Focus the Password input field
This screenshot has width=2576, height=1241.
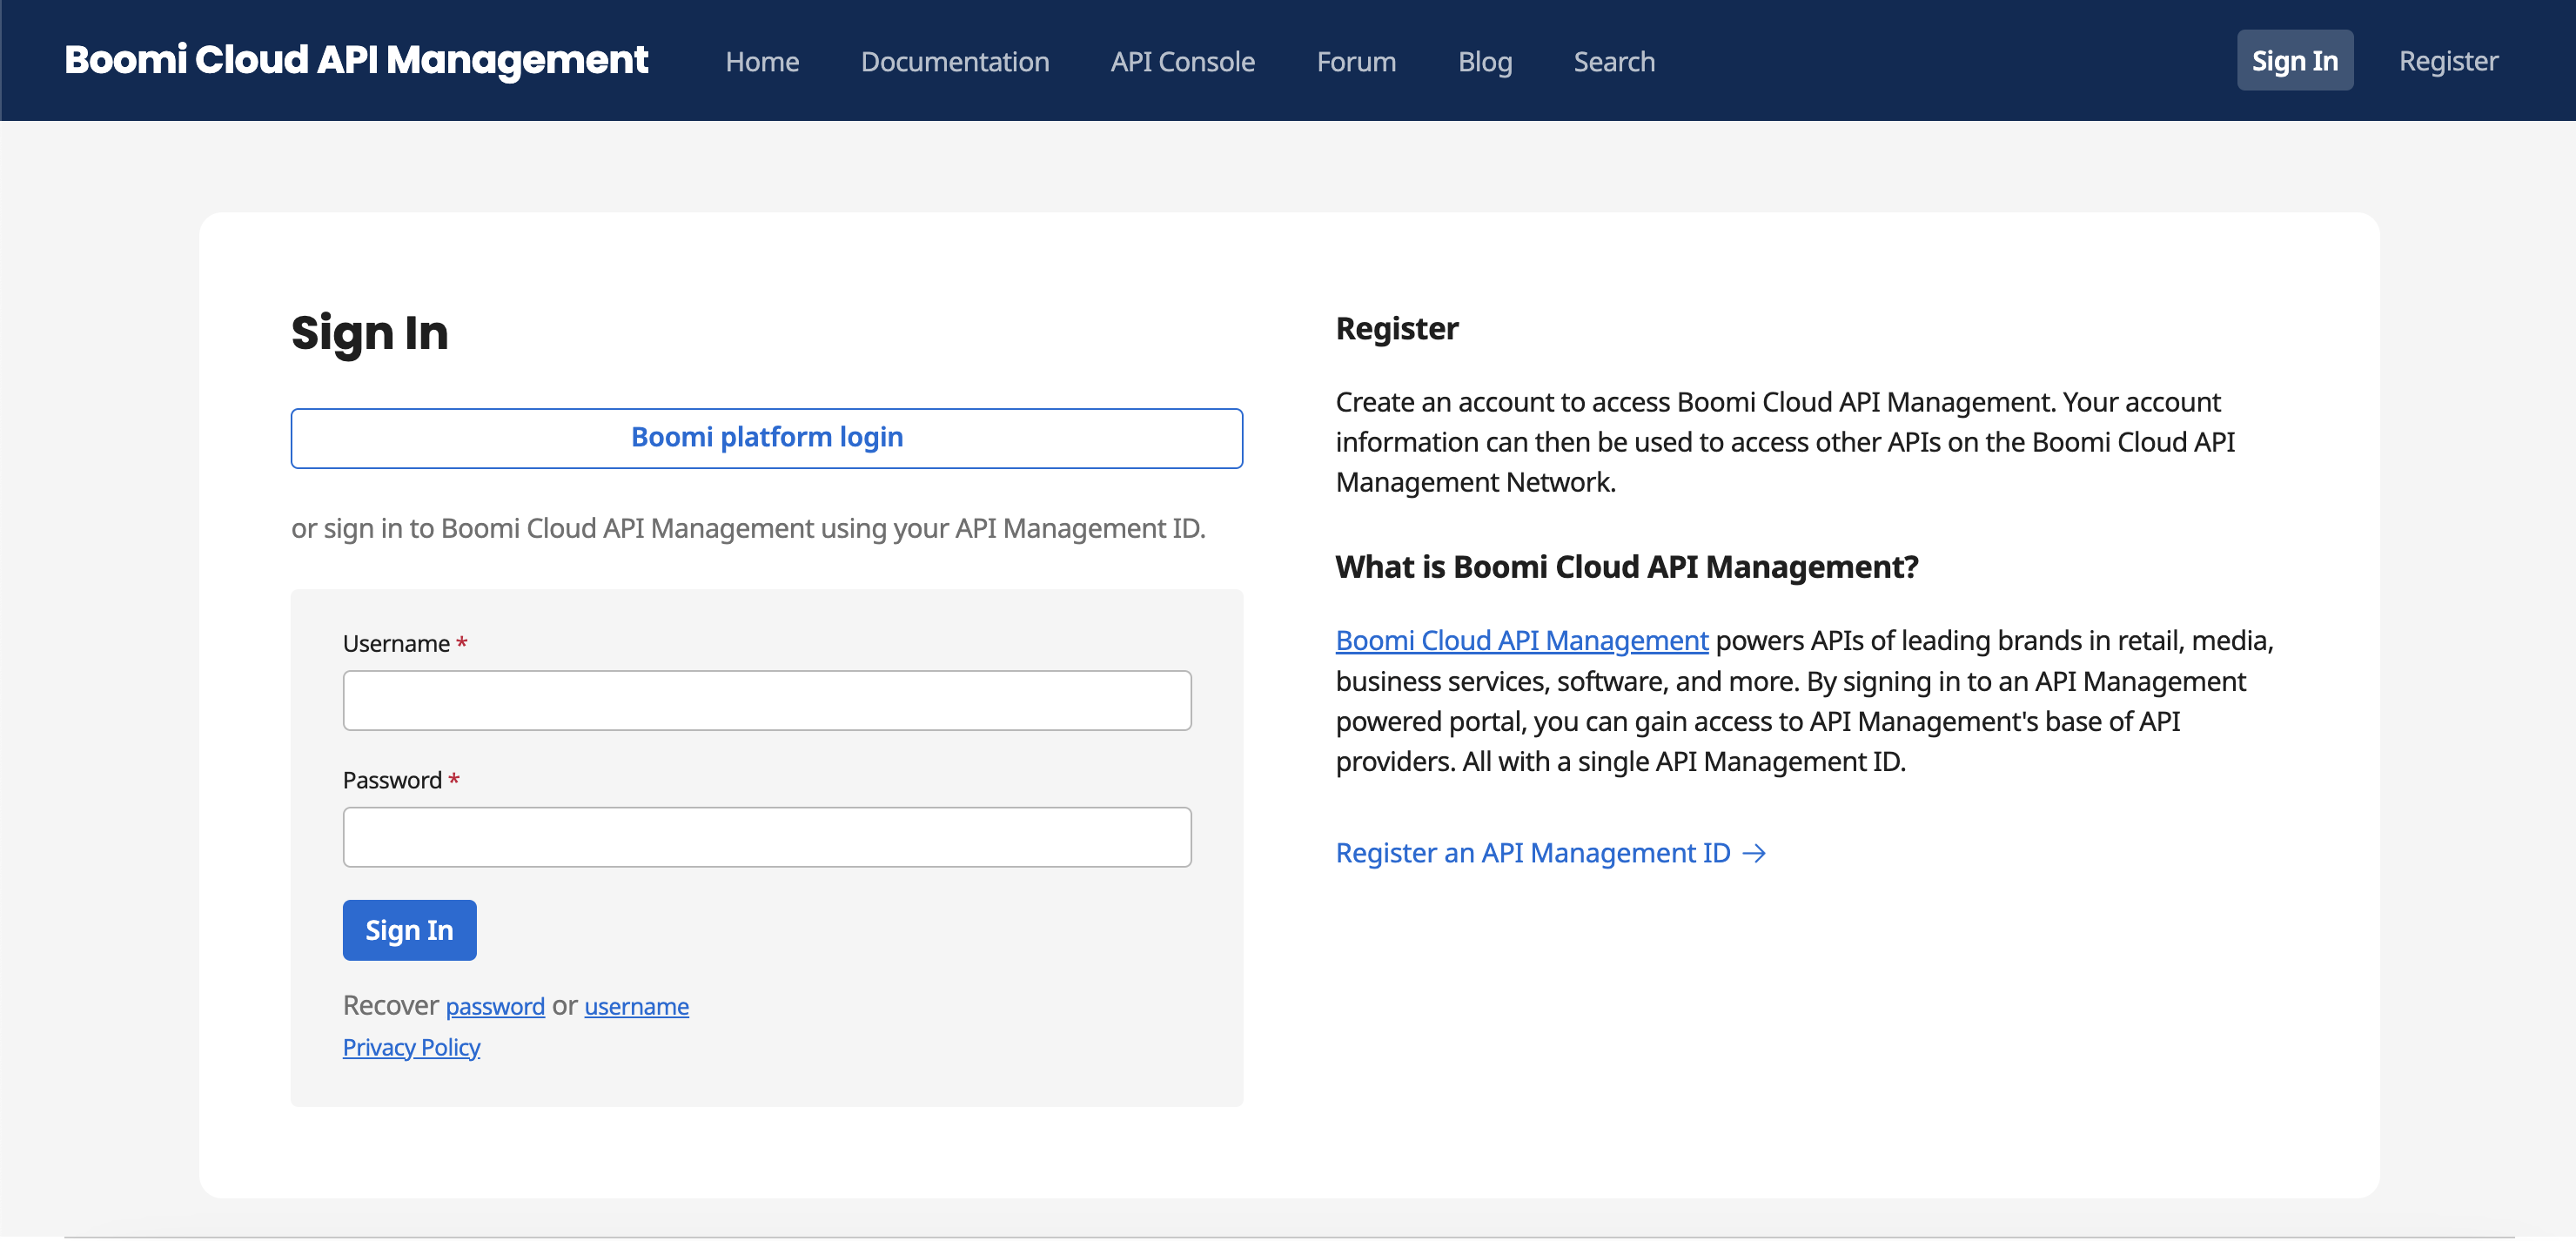coord(766,837)
